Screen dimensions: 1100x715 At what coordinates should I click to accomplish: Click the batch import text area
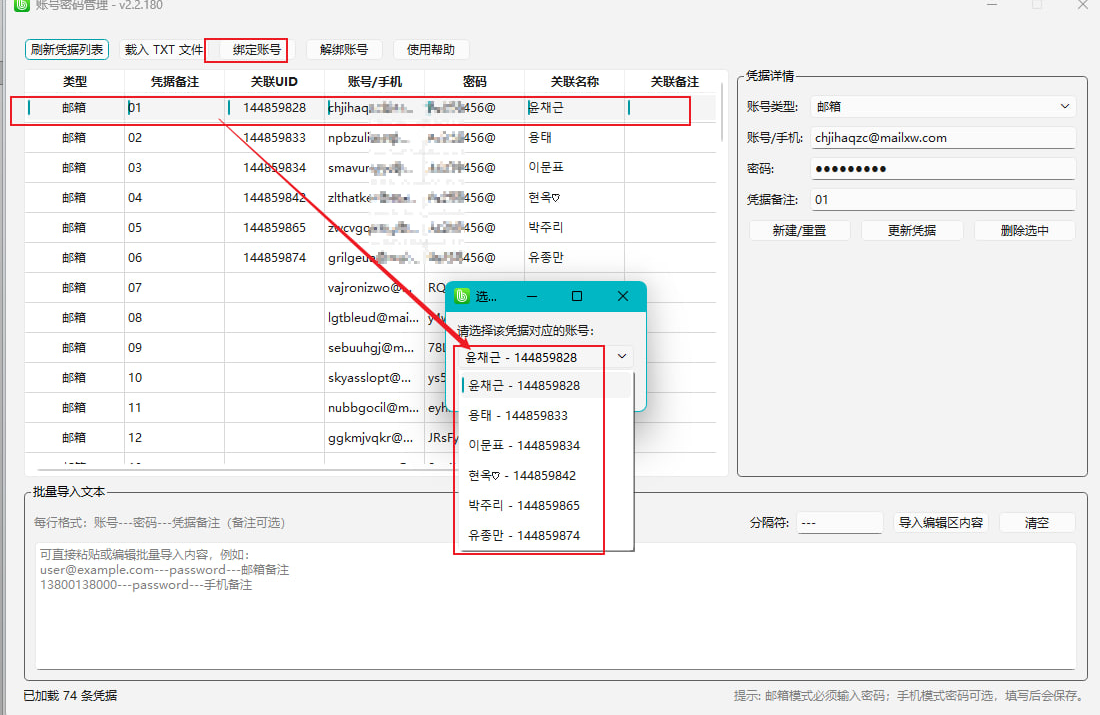coord(556,606)
